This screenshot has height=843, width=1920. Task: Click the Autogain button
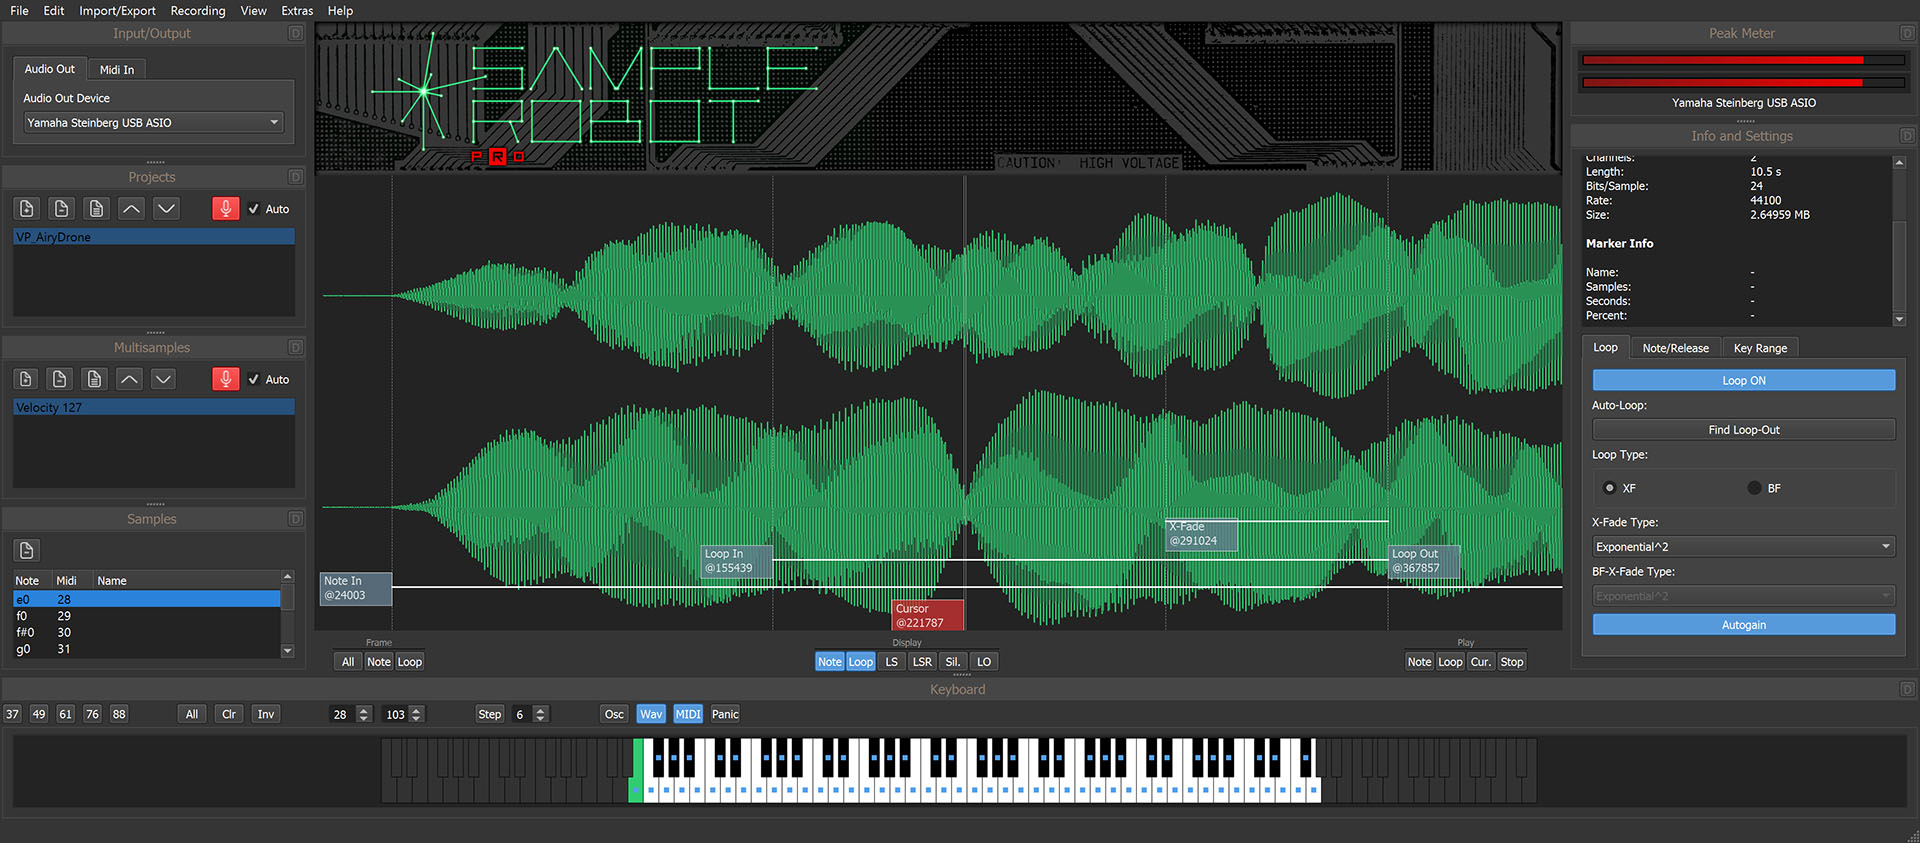tap(1743, 625)
